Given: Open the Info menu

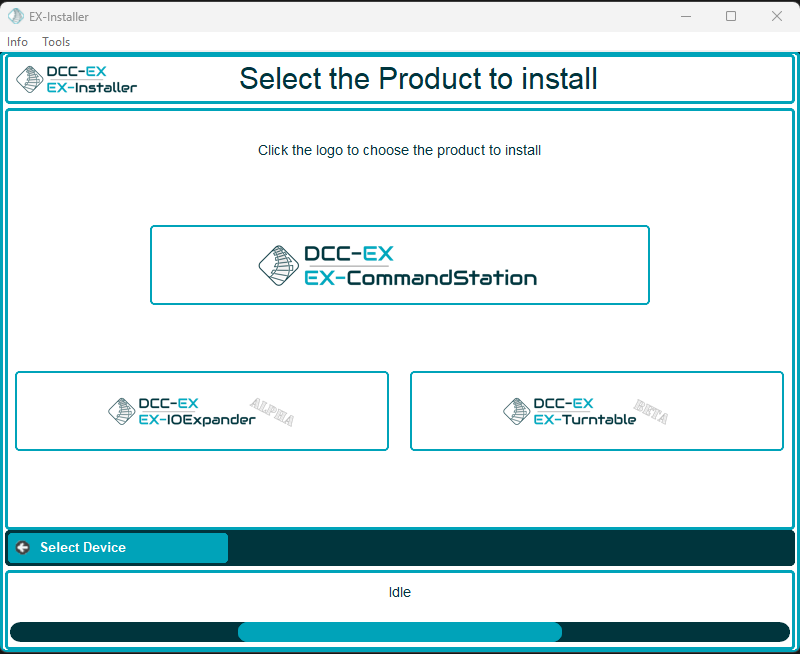Looking at the screenshot, I should pos(17,42).
